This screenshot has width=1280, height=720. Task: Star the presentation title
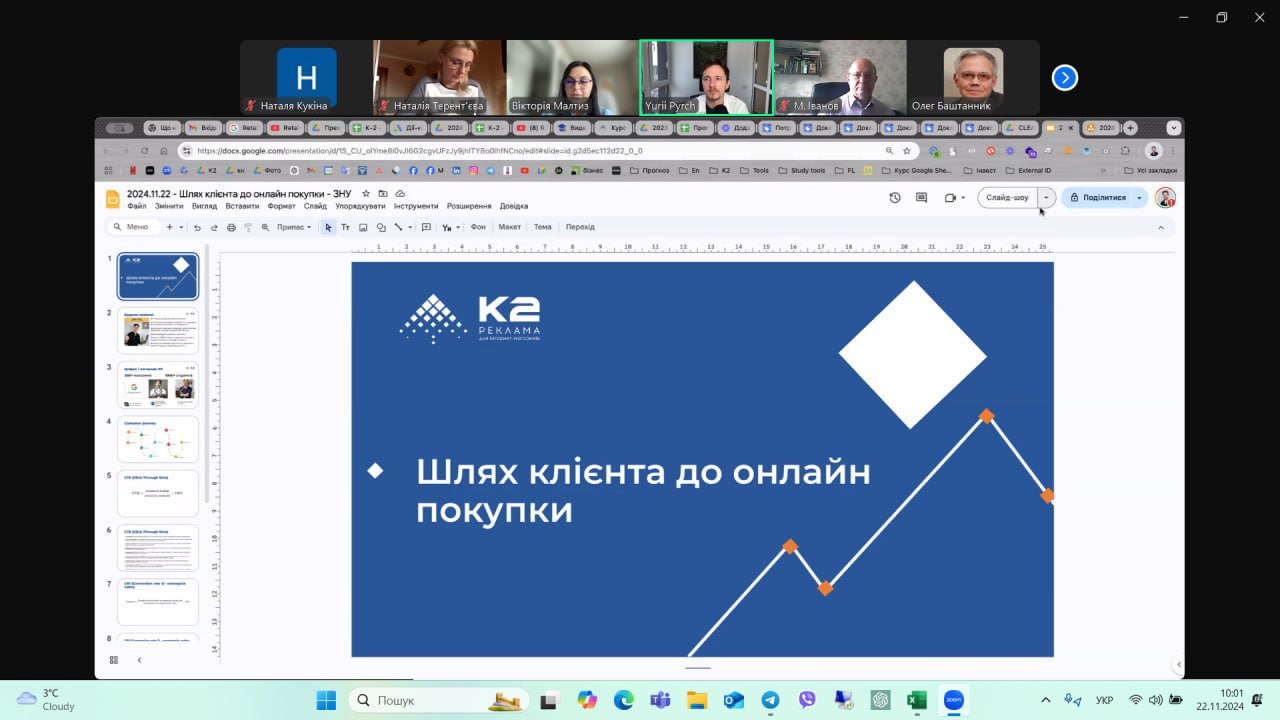coord(366,193)
